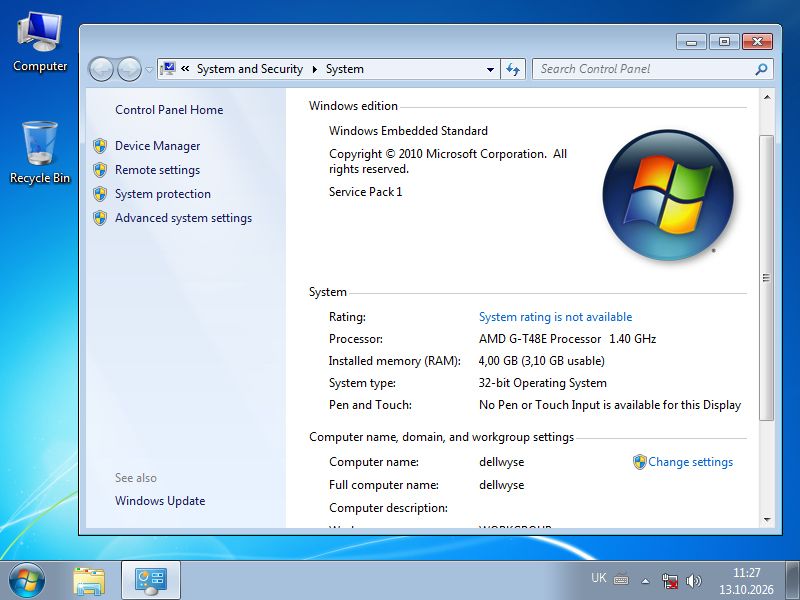Open the Start menu orb
The image size is (800, 600).
pos(27,581)
